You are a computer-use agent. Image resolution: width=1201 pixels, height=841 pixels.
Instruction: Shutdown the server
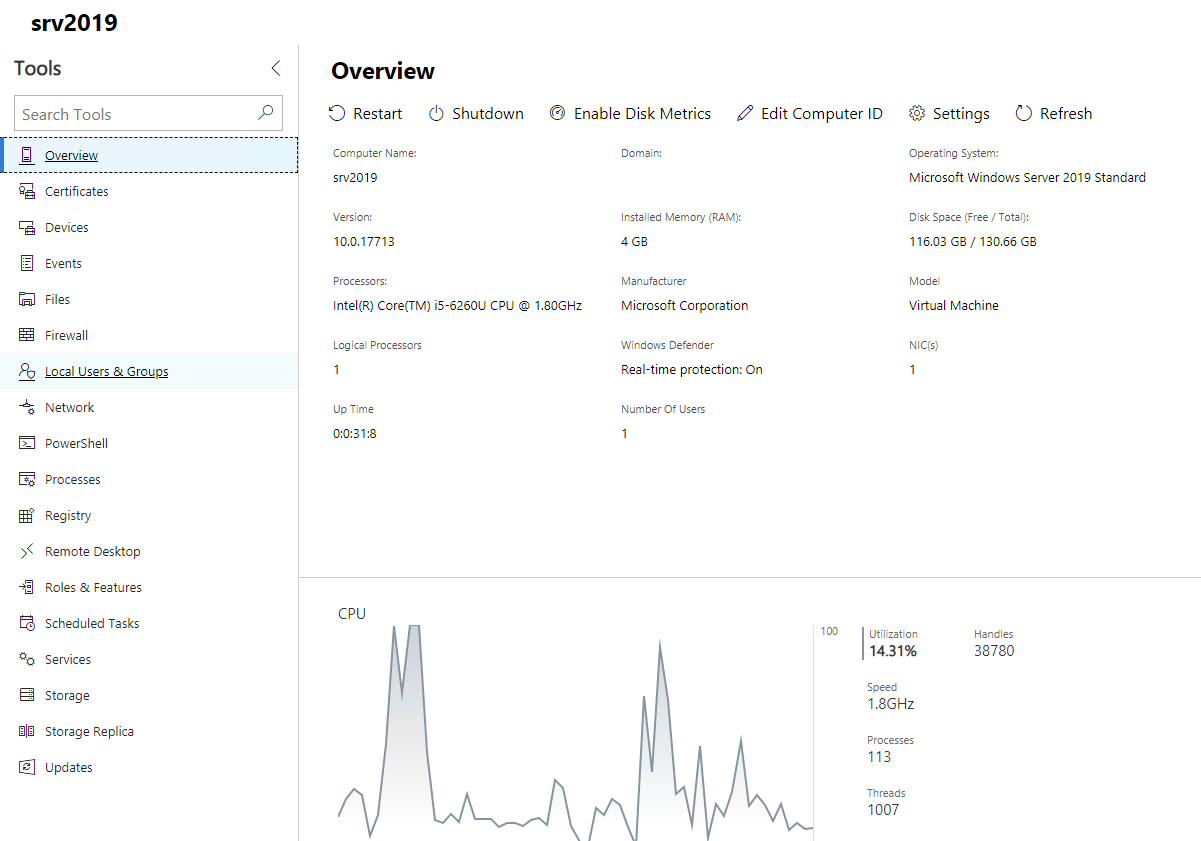tap(476, 113)
